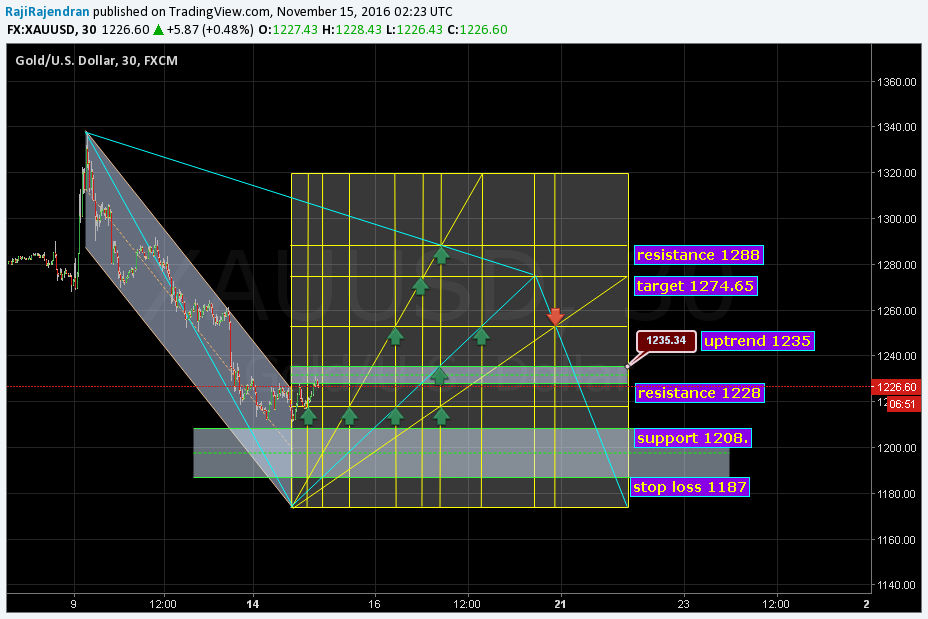Viewport: 928px width, 619px height.
Task: Select the +5.87 (+0.48%) change value
Action: (x=210, y=30)
